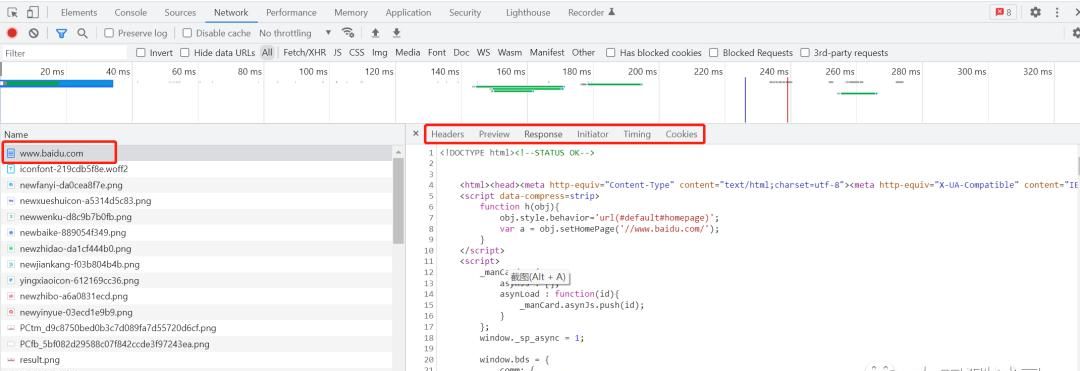Select the yingxiaoicon-612169cc36.png request
Screen dimensions: 1080x371
point(196,280)
